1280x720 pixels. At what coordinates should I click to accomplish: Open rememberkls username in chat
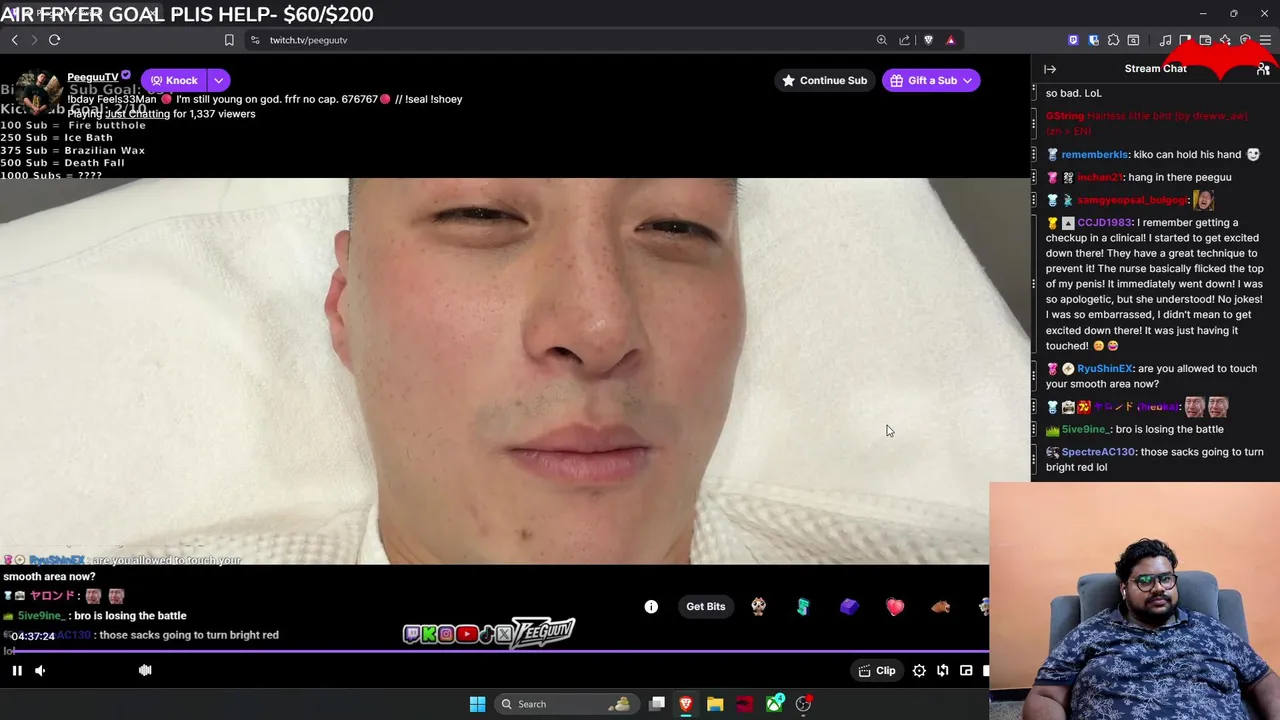1094,155
